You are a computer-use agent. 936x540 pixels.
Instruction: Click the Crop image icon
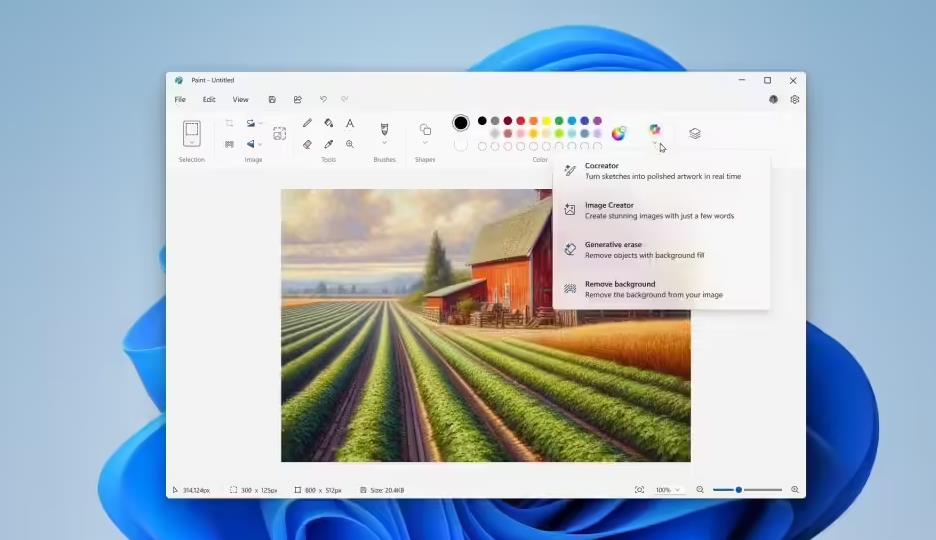click(x=229, y=123)
